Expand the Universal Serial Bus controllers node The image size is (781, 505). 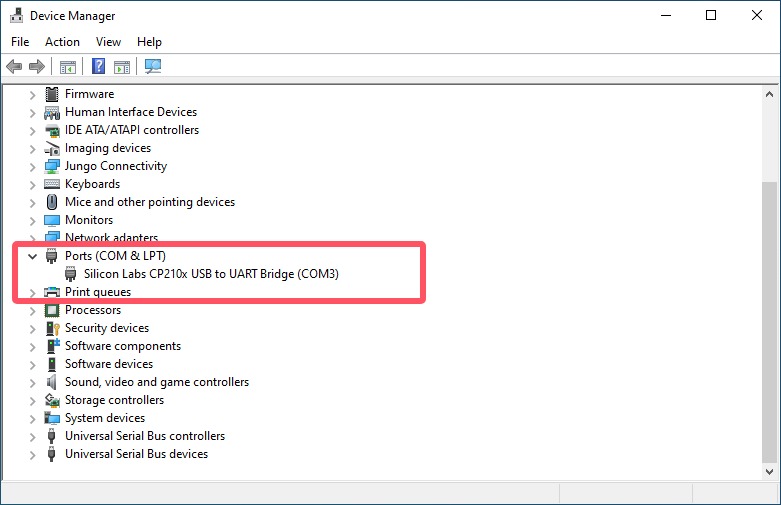pyautogui.click(x=32, y=436)
